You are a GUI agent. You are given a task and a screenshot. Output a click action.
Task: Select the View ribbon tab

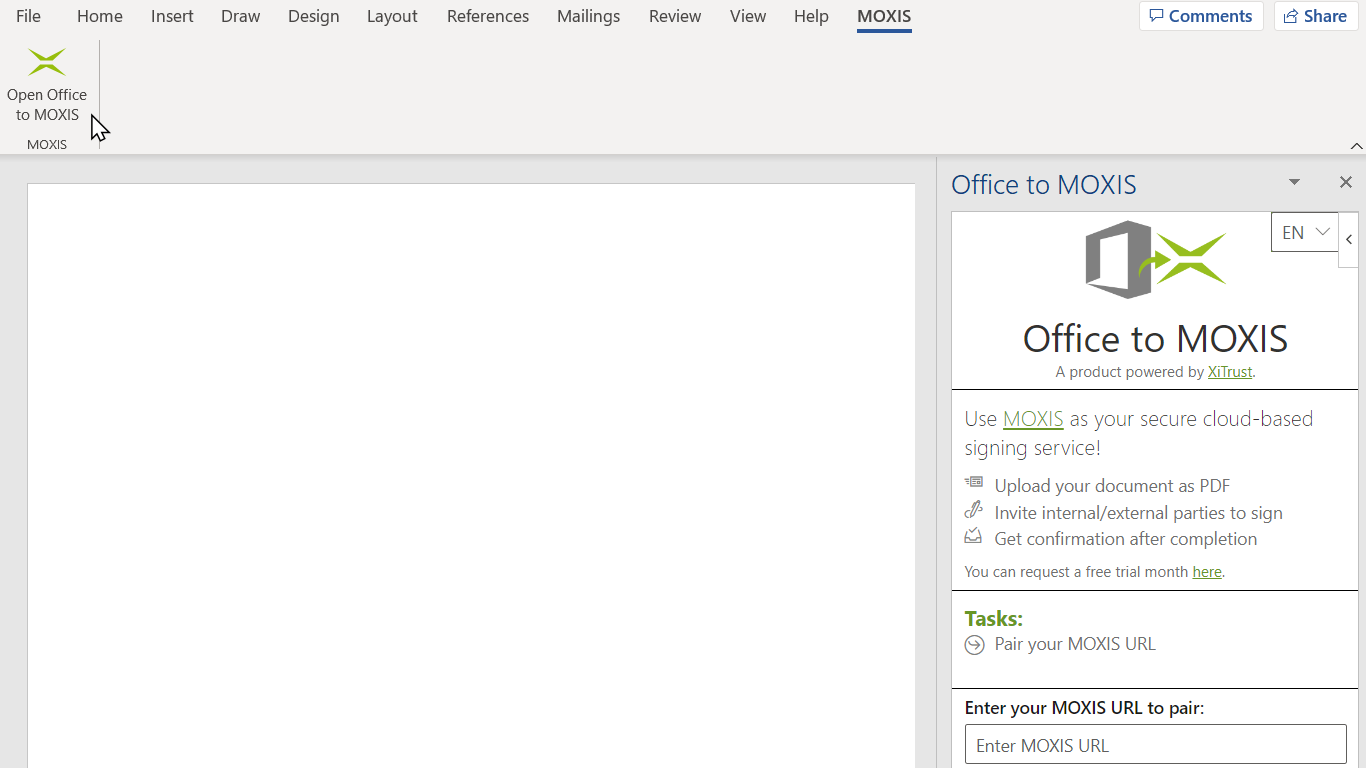click(748, 16)
